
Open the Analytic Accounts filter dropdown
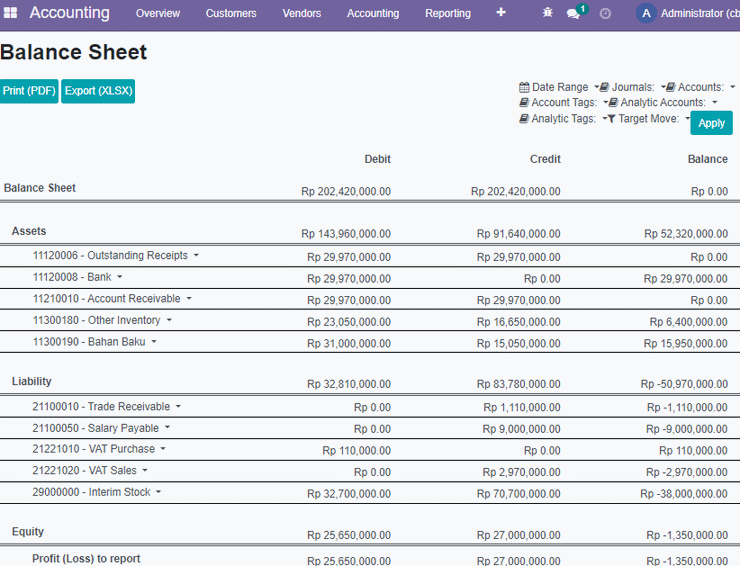tap(663, 102)
